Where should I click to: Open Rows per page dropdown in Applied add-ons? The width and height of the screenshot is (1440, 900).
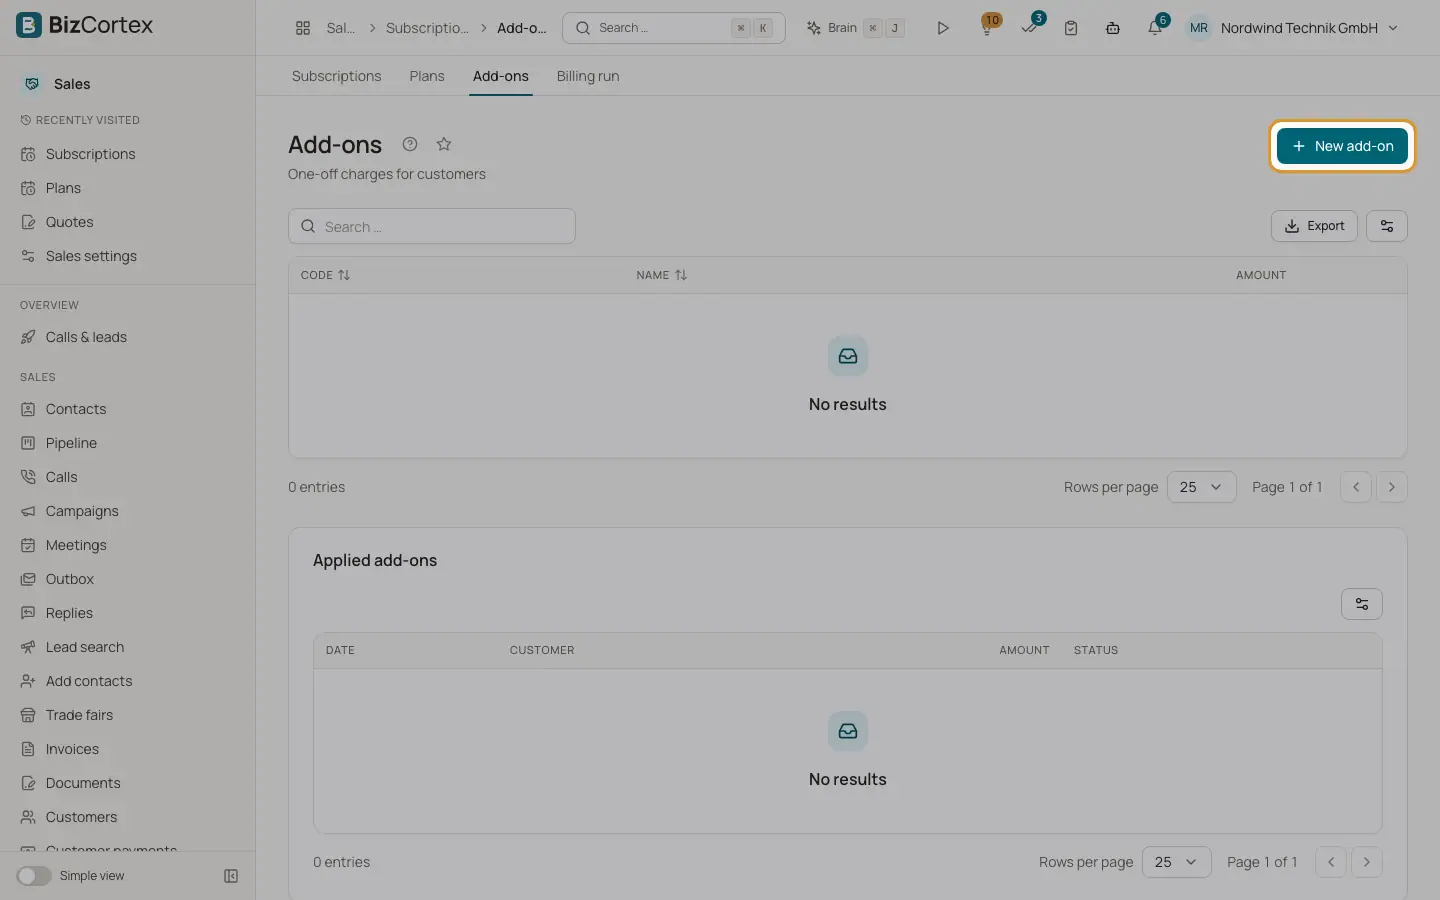click(x=1176, y=862)
